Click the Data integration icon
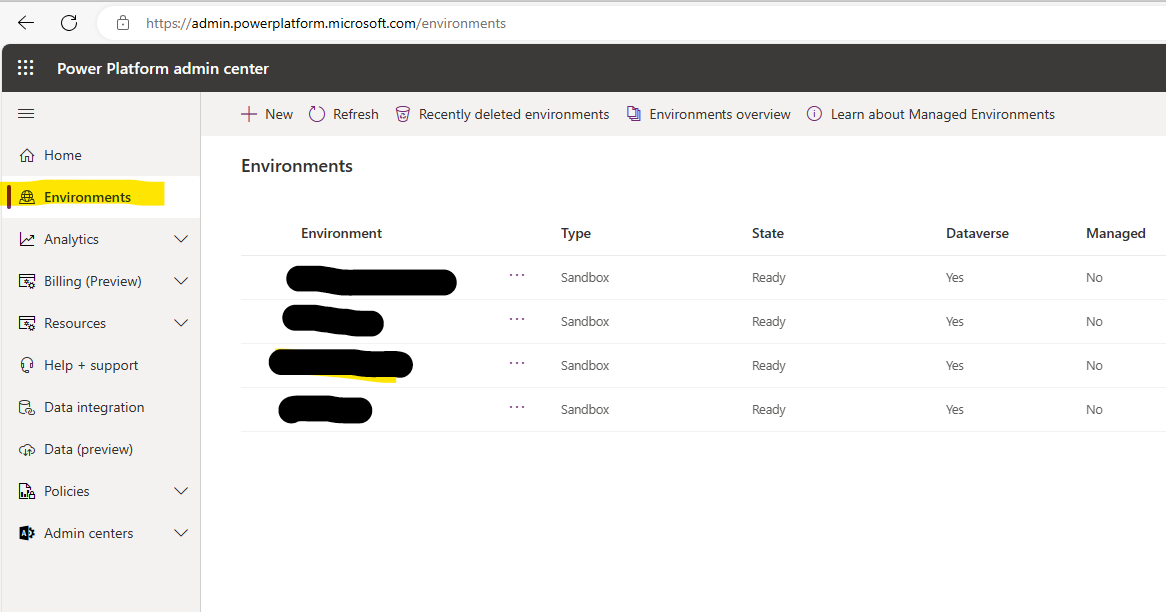Viewport: 1168px width, 612px height. coord(27,407)
